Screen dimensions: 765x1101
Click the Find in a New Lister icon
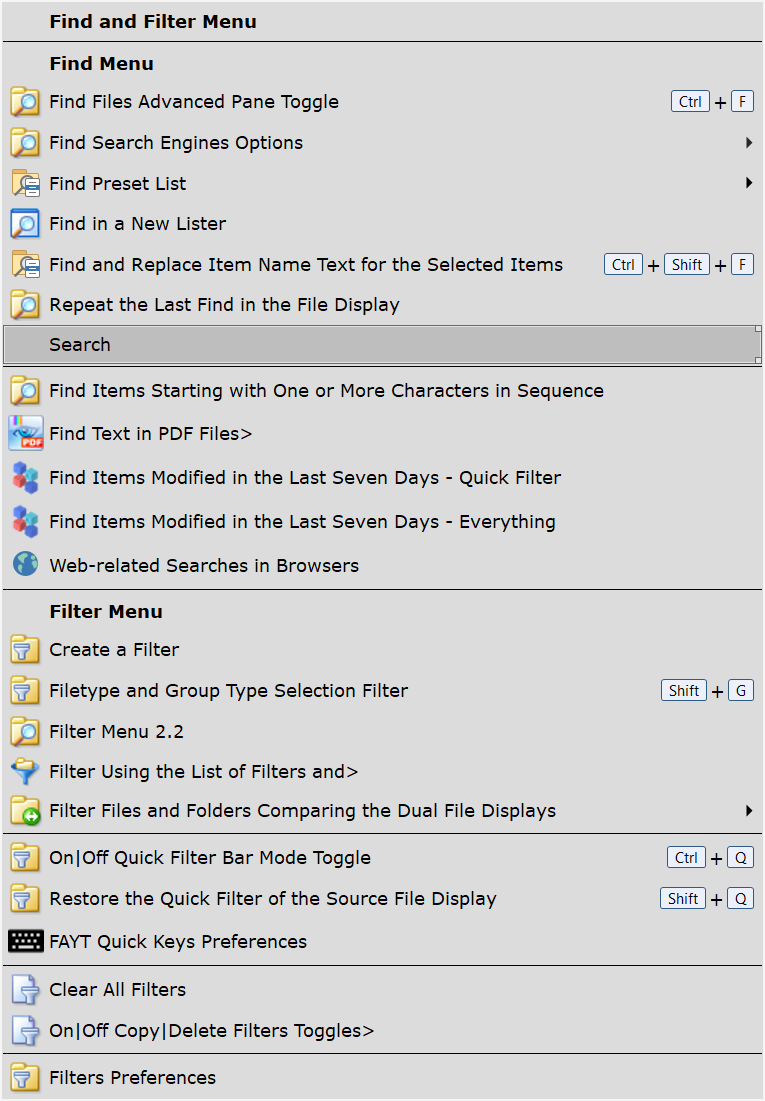coord(25,224)
